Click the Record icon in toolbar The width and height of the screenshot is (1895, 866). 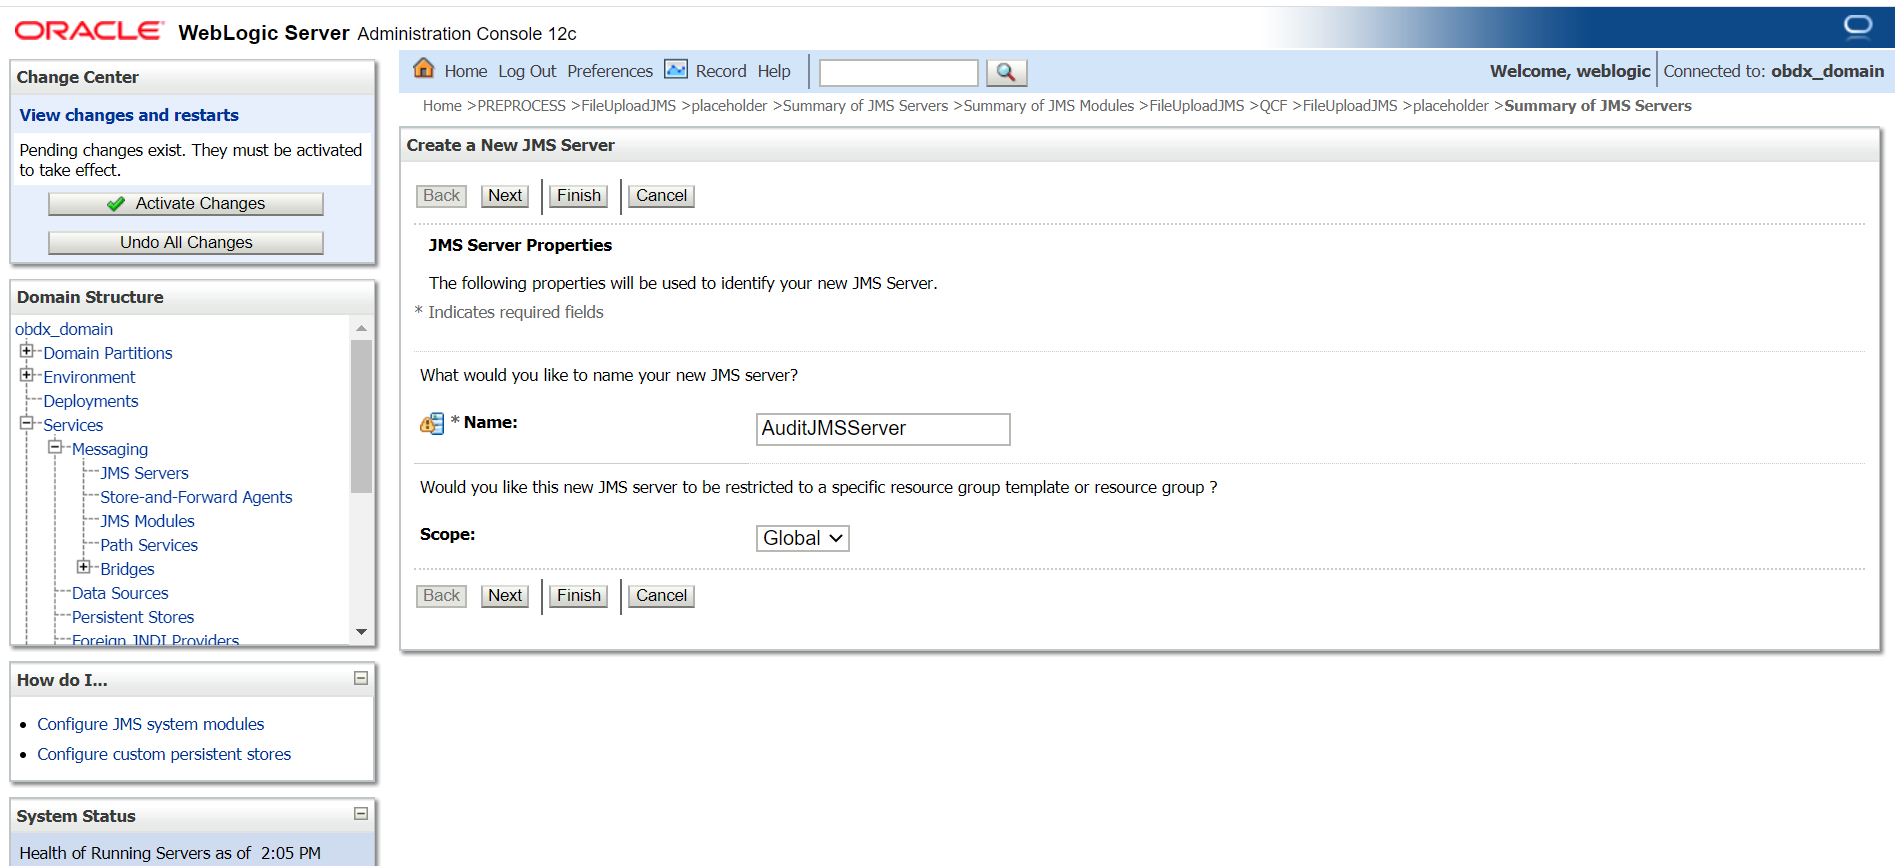676,69
